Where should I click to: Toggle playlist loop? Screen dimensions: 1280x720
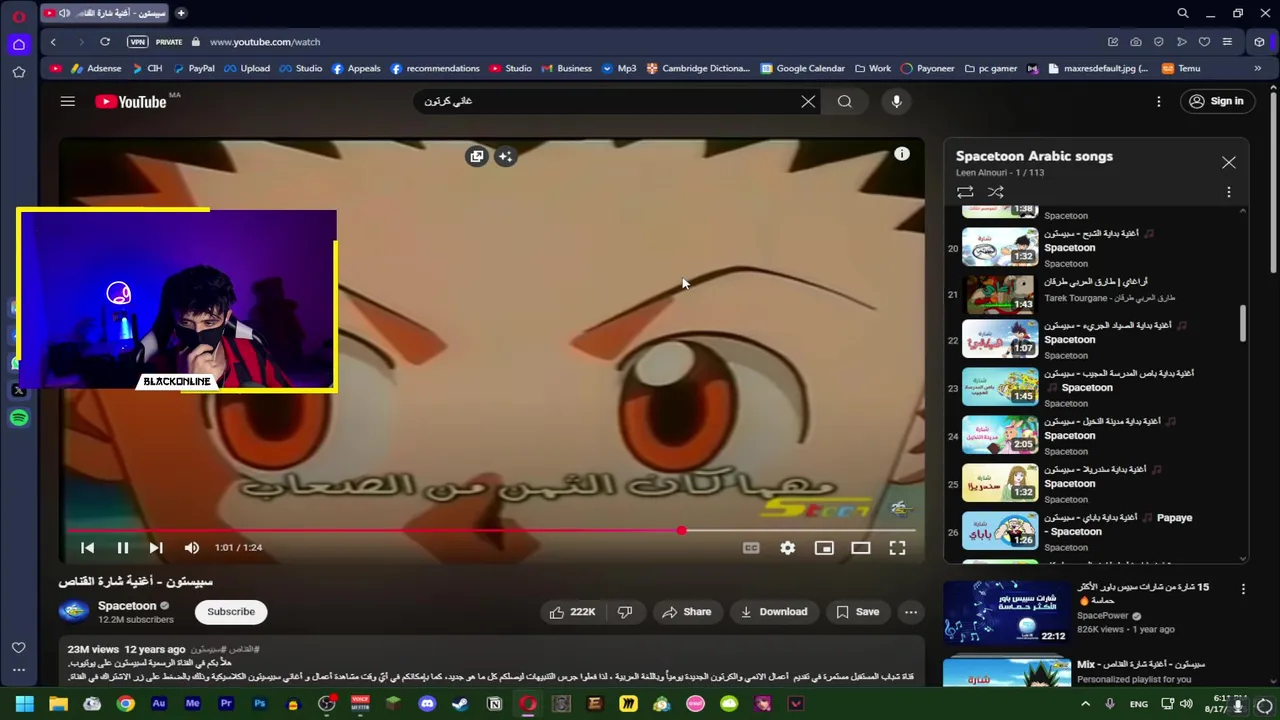[965, 192]
